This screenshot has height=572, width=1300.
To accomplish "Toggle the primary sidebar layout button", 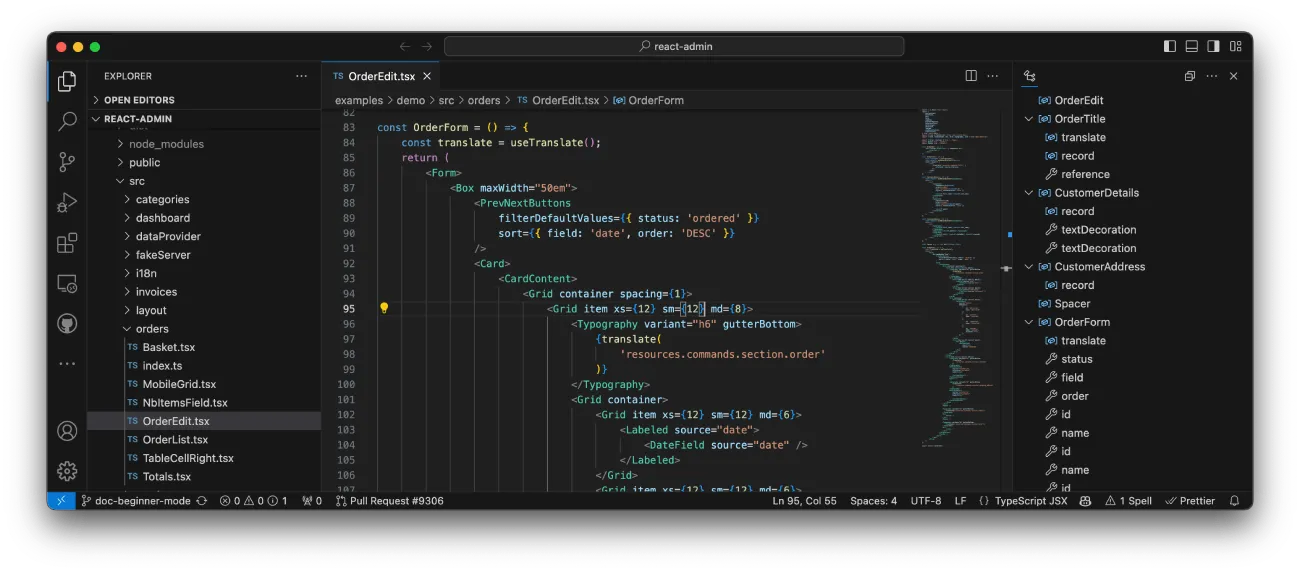I will pos(1170,46).
